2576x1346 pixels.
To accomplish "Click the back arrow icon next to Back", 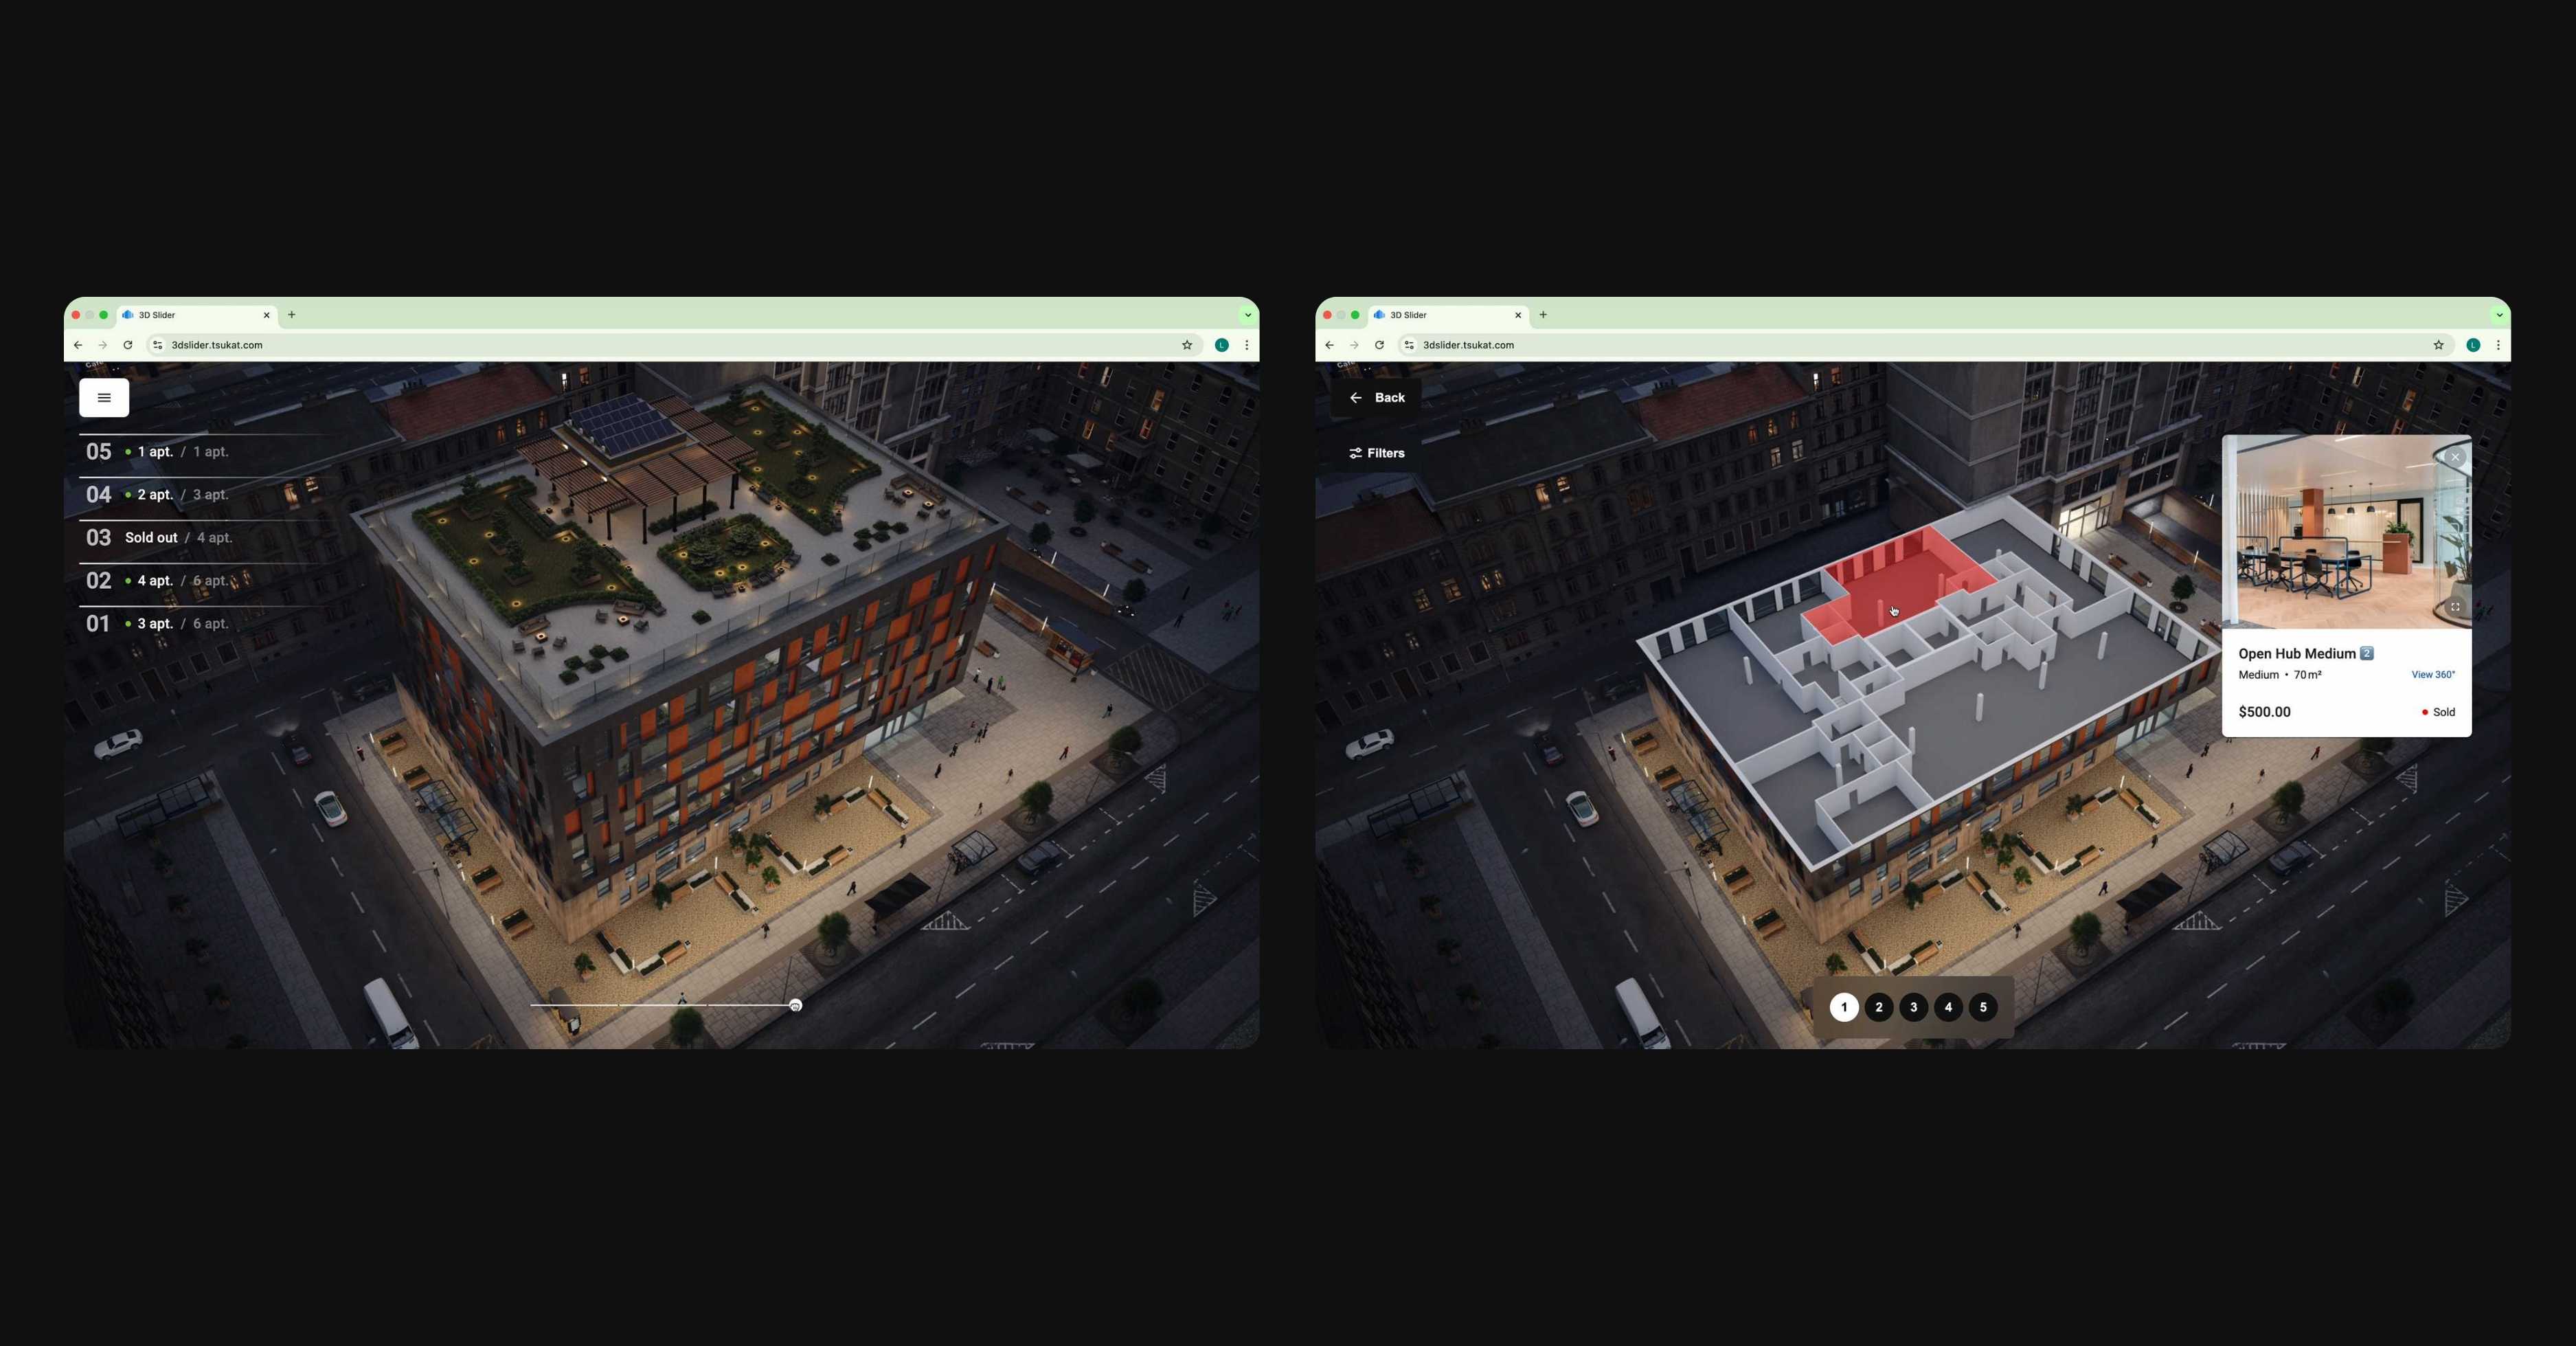I will [x=1356, y=397].
